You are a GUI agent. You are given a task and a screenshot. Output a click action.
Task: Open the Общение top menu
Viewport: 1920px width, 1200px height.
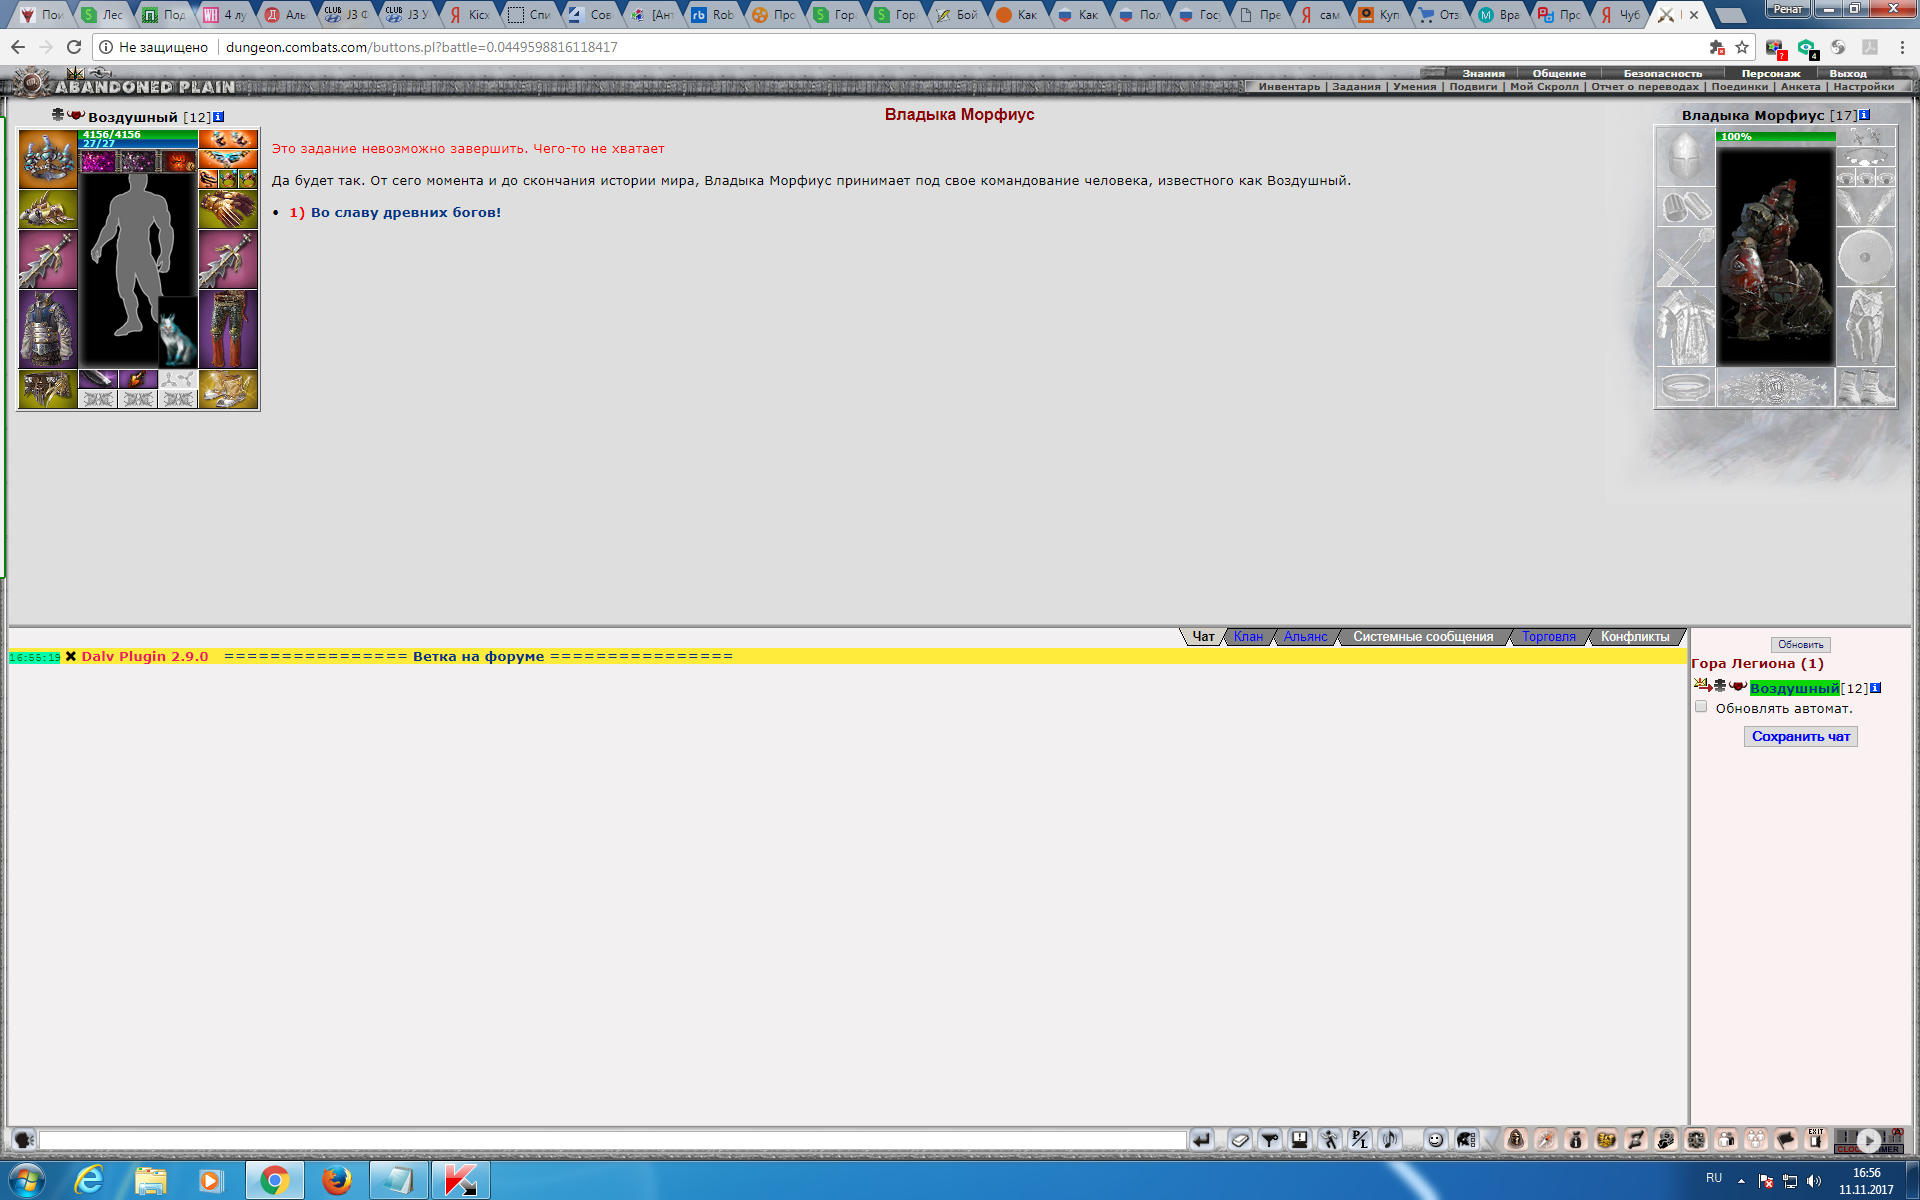[1559, 73]
